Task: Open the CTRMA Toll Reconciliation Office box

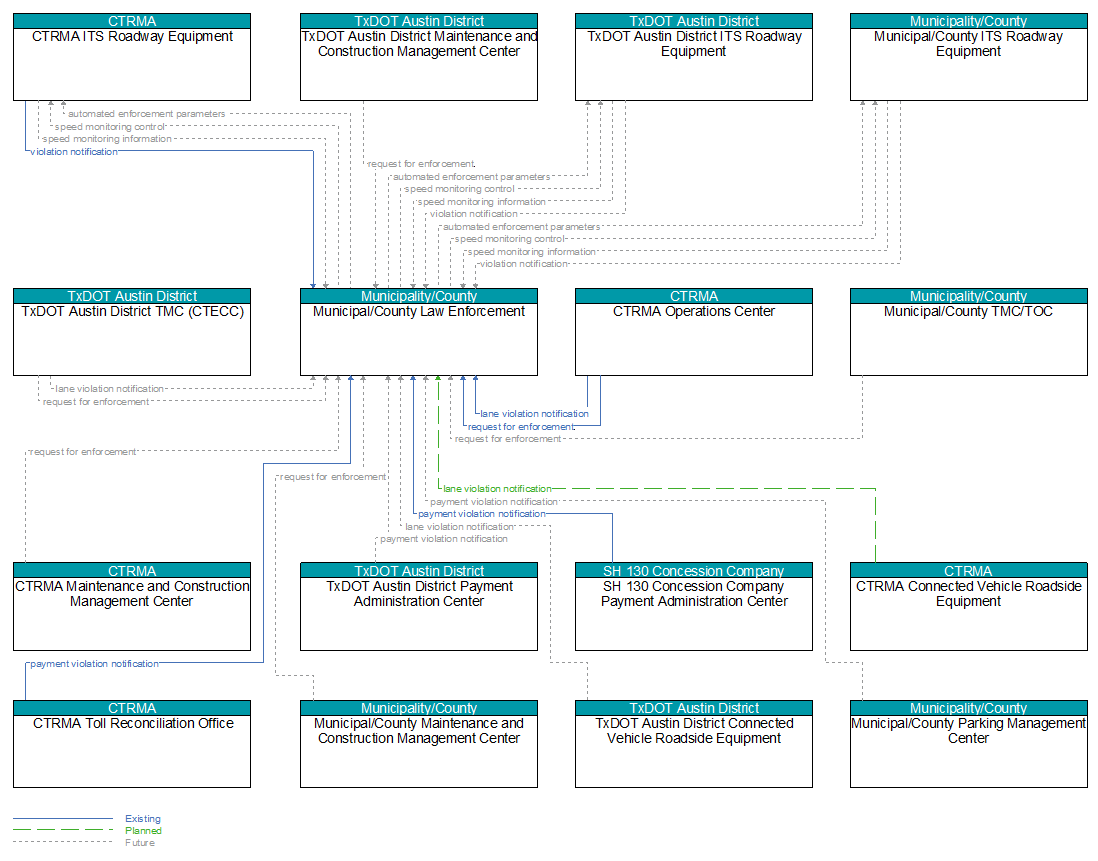Action: click(x=132, y=744)
